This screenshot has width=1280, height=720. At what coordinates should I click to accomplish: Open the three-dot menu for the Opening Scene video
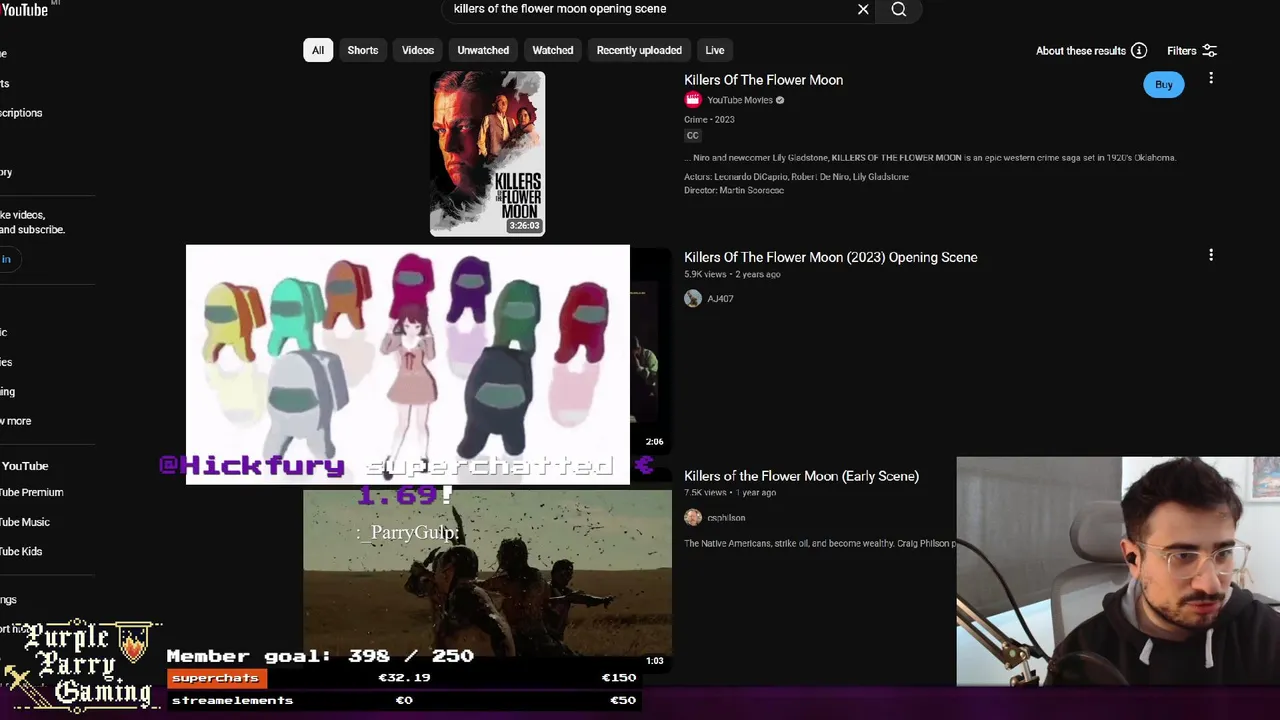pyautogui.click(x=1211, y=255)
